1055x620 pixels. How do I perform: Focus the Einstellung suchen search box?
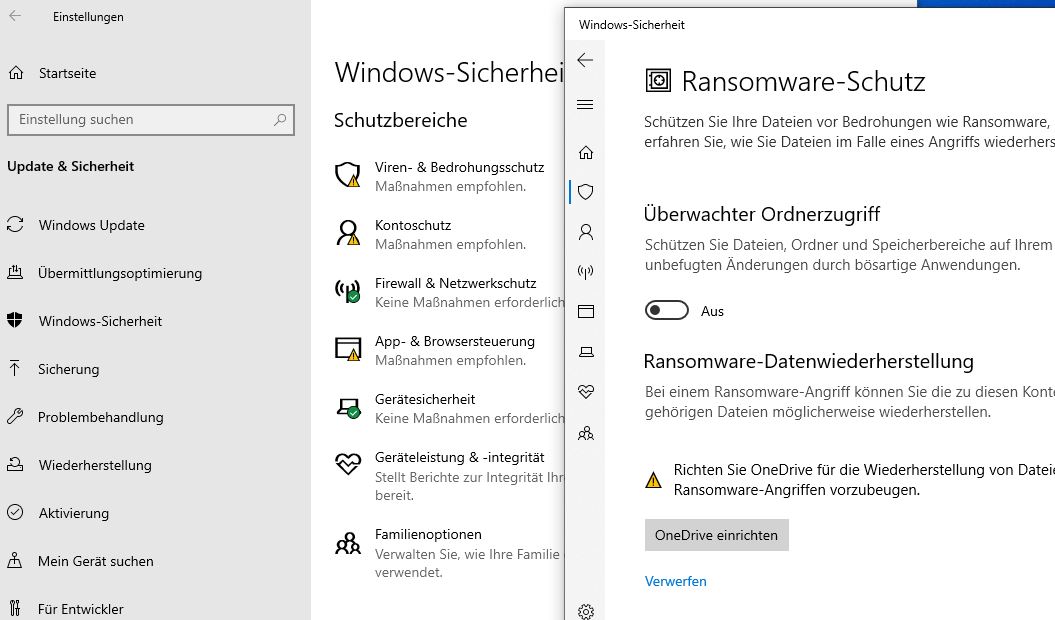tap(151, 120)
